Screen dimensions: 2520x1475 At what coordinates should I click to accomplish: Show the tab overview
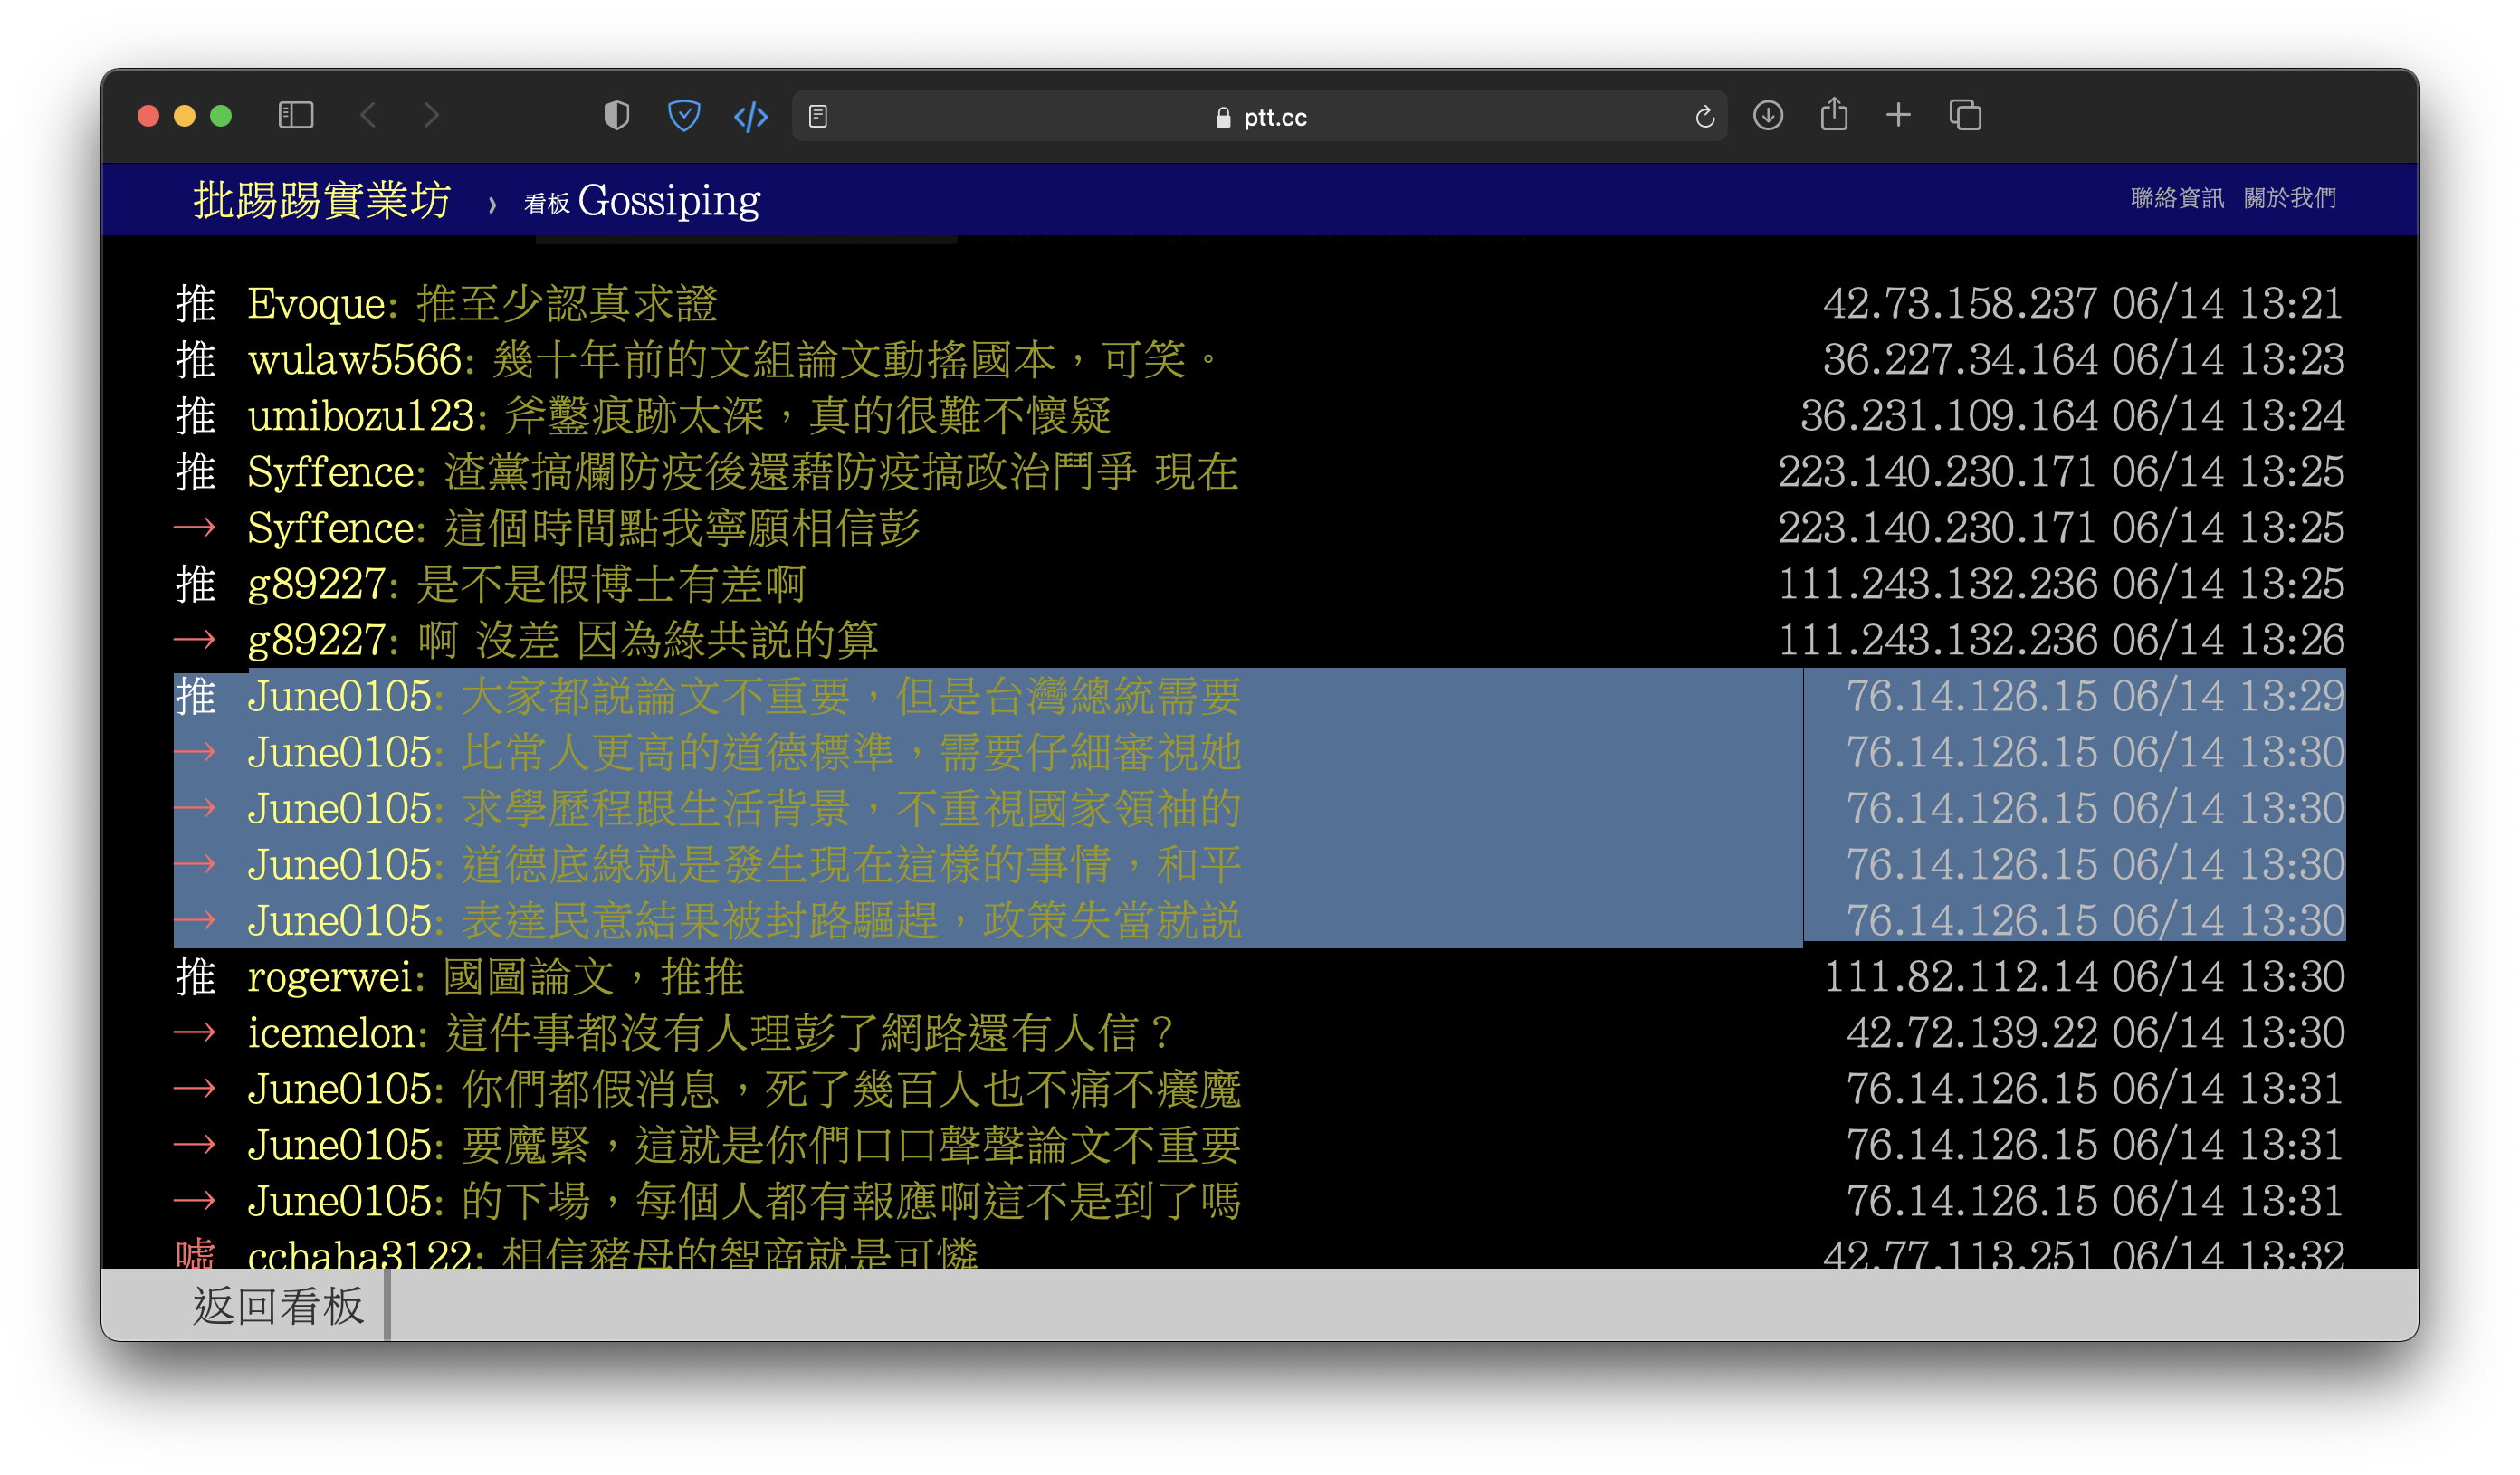coord(1964,116)
